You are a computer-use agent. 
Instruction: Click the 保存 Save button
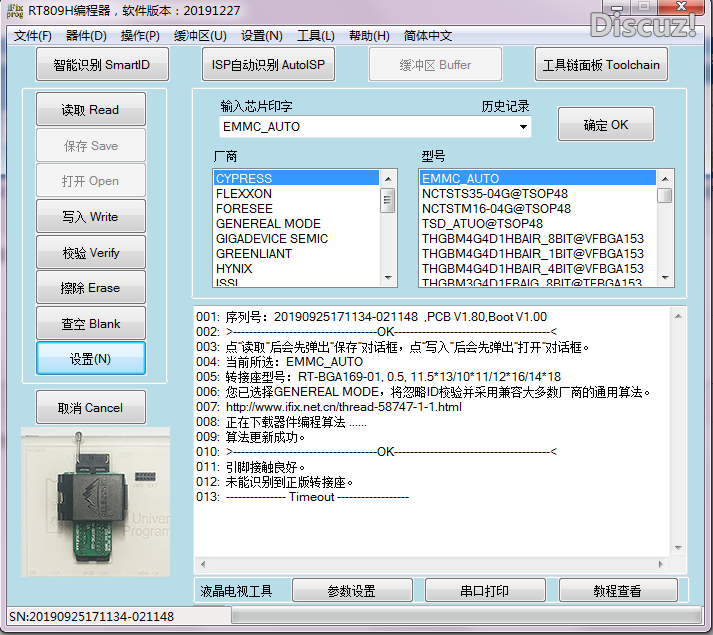point(90,145)
